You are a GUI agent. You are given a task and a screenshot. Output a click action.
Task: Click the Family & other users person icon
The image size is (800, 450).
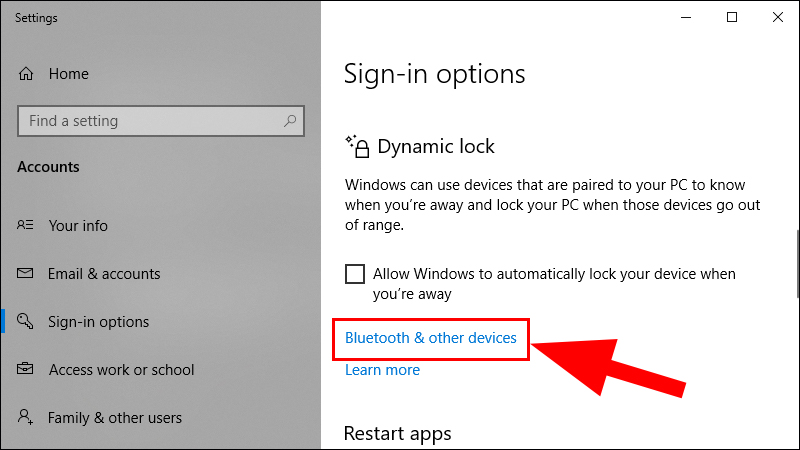click(x=25, y=417)
